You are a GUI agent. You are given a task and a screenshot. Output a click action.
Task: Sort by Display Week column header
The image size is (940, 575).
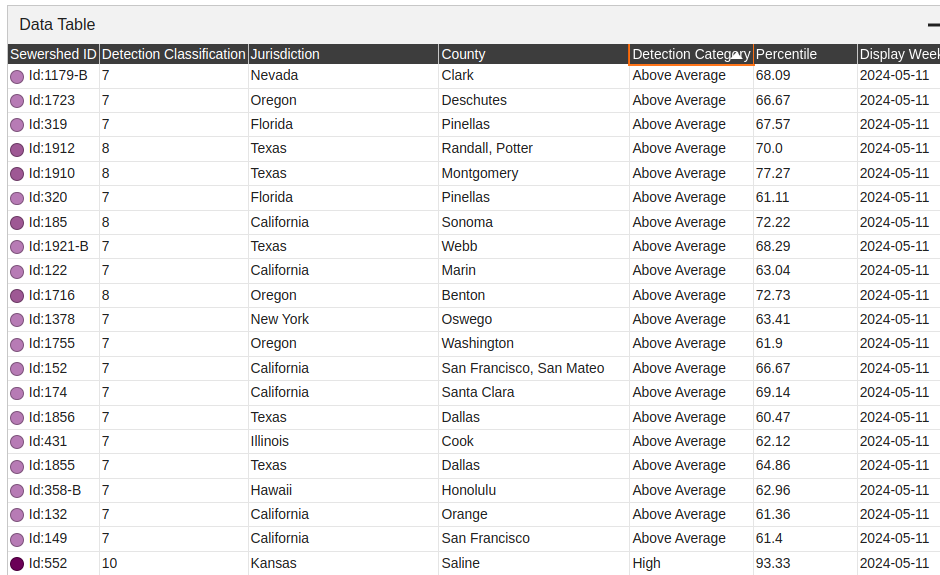(x=899, y=54)
